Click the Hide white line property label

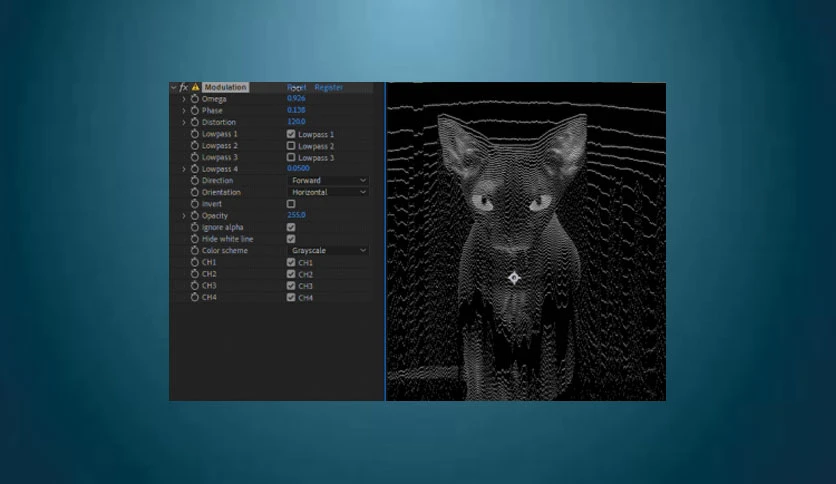point(228,239)
